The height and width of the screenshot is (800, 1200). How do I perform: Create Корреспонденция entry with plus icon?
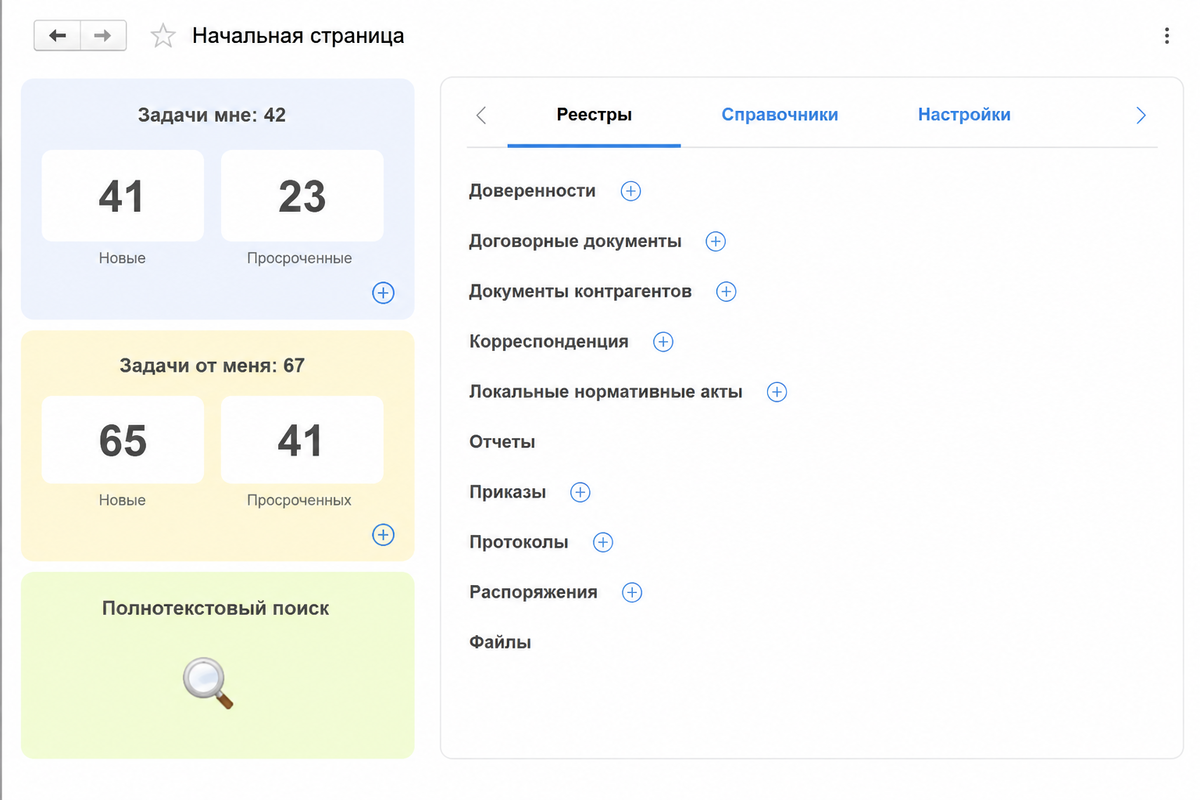[x=663, y=342]
